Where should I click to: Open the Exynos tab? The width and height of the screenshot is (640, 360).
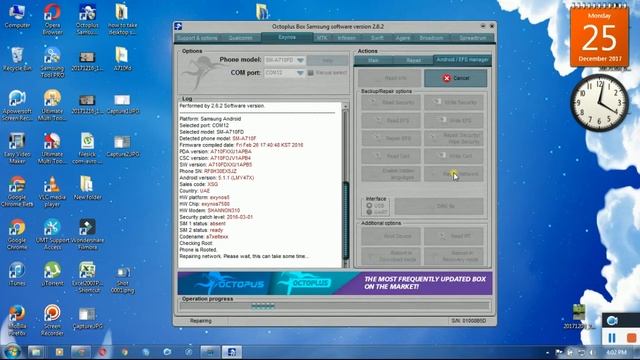click(x=287, y=37)
